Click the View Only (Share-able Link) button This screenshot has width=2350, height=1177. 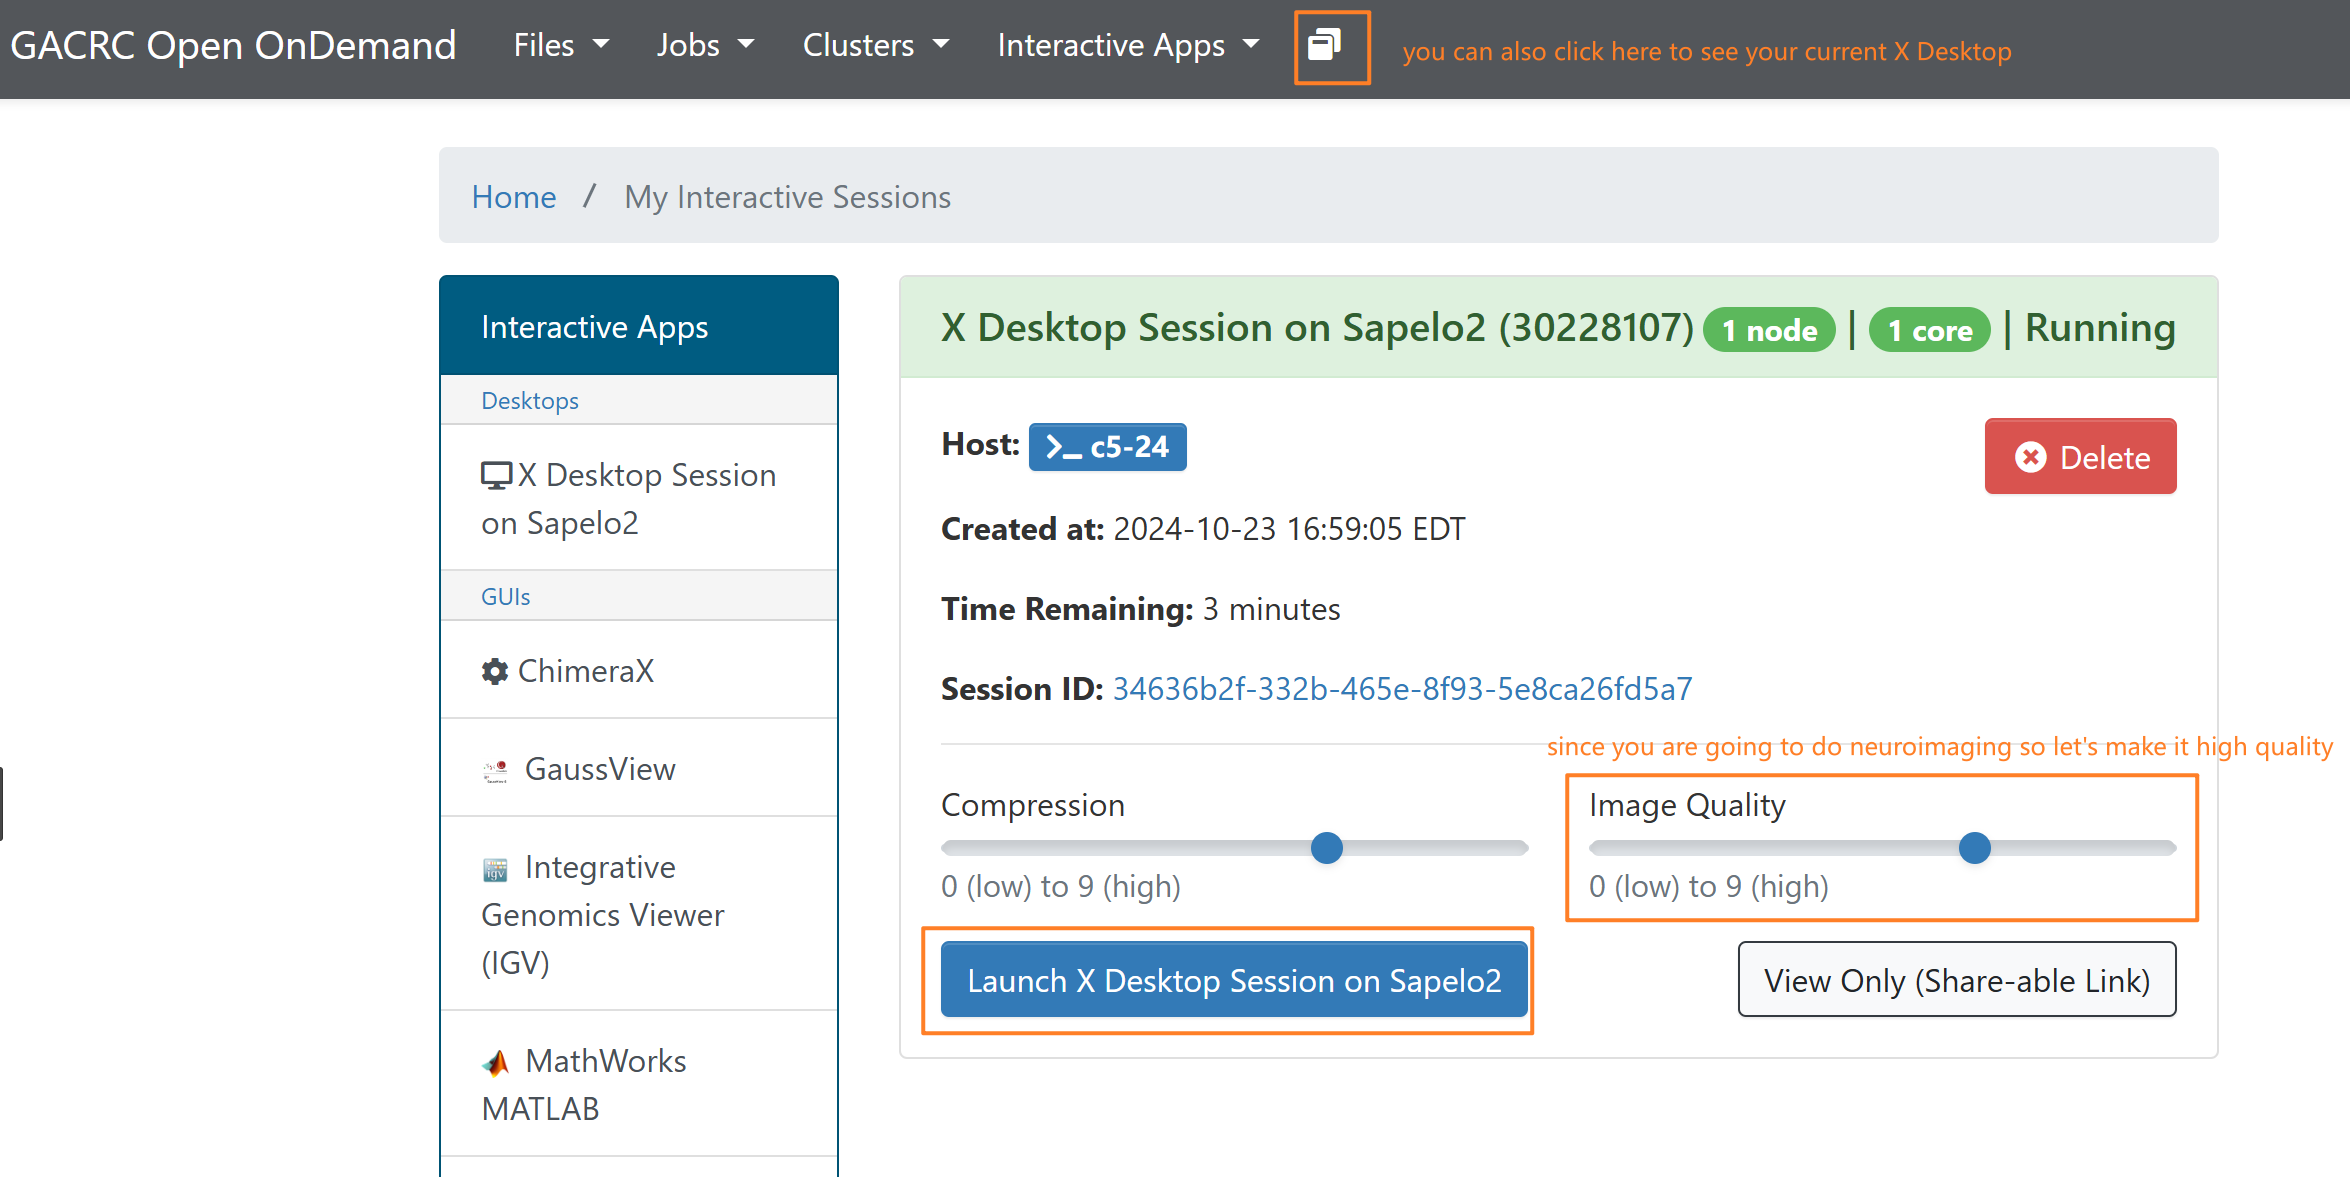click(x=1956, y=980)
